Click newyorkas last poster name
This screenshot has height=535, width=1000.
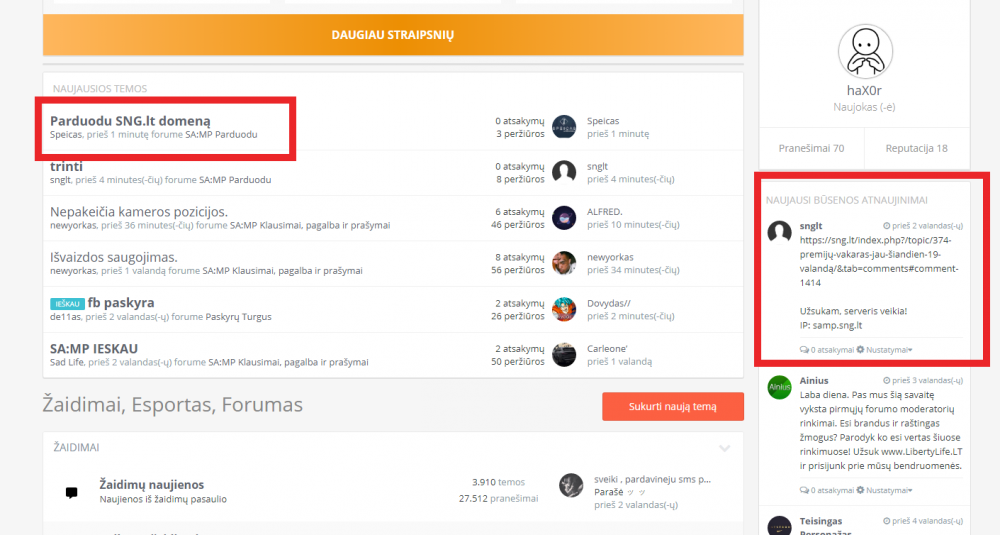(610, 257)
